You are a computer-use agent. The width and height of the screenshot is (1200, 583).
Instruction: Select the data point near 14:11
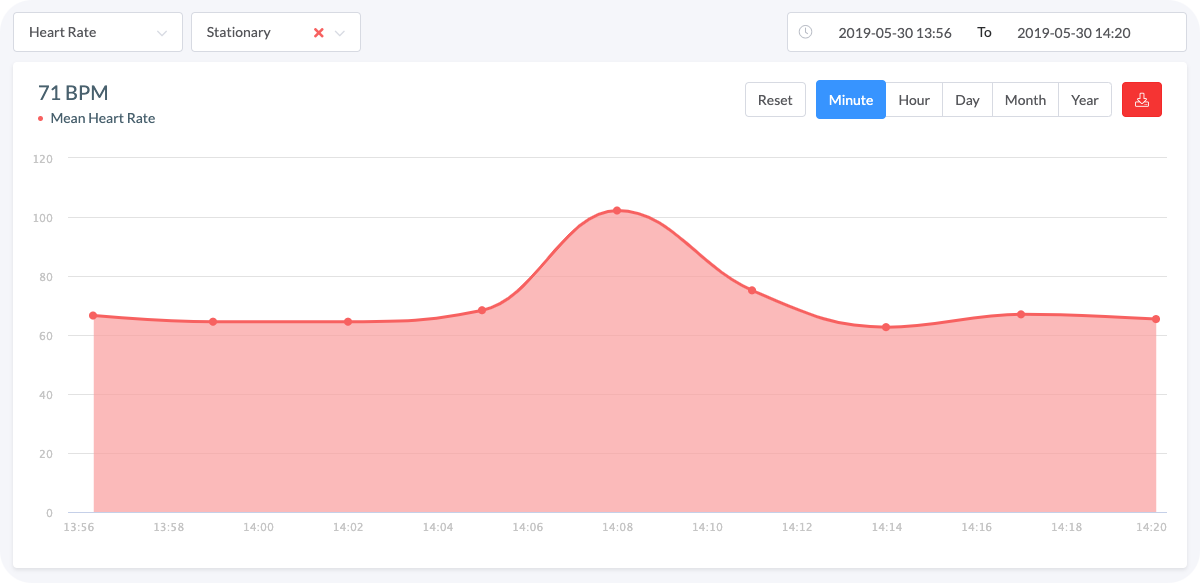pos(753,289)
